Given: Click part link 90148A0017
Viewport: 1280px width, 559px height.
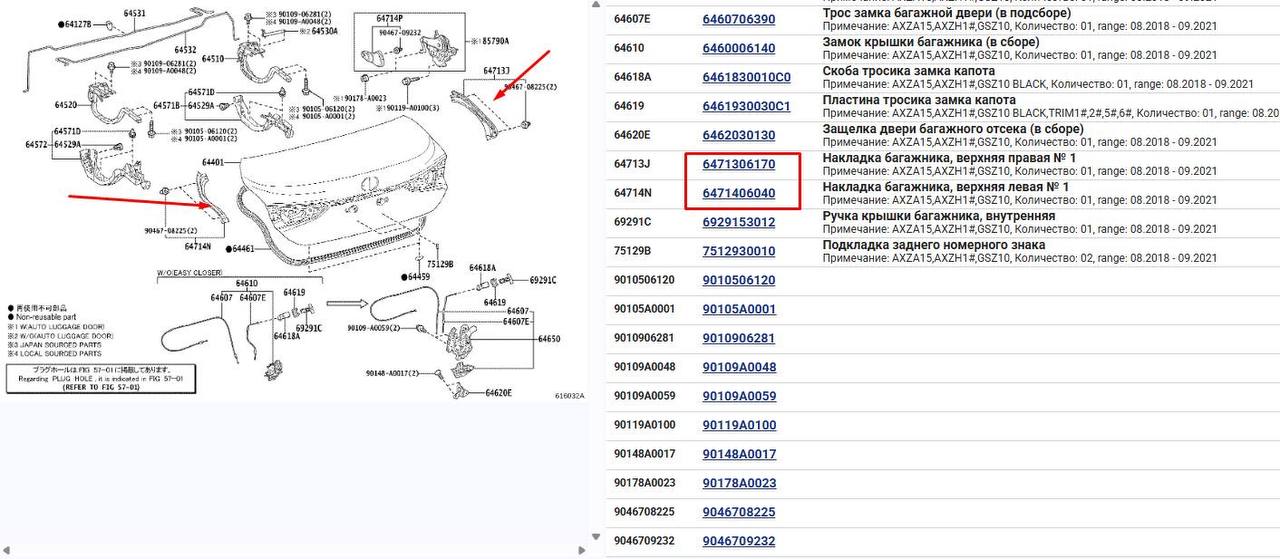Looking at the screenshot, I should click(739, 454).
